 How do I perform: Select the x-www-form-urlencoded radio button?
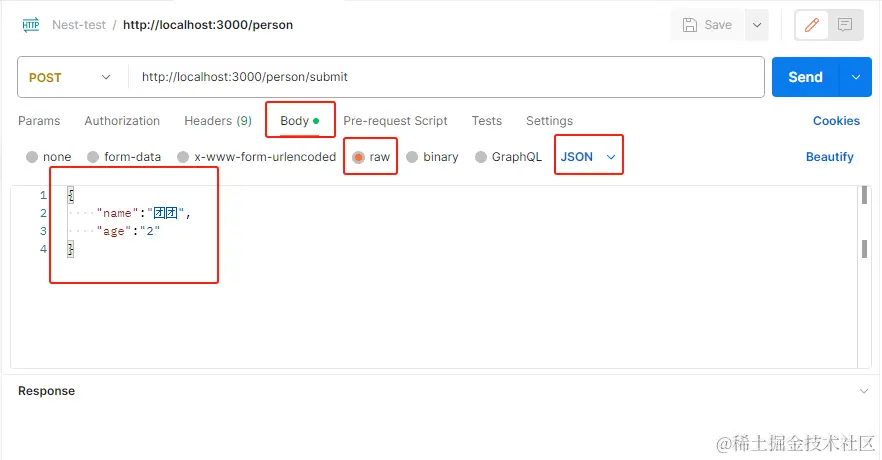point(183,157)
